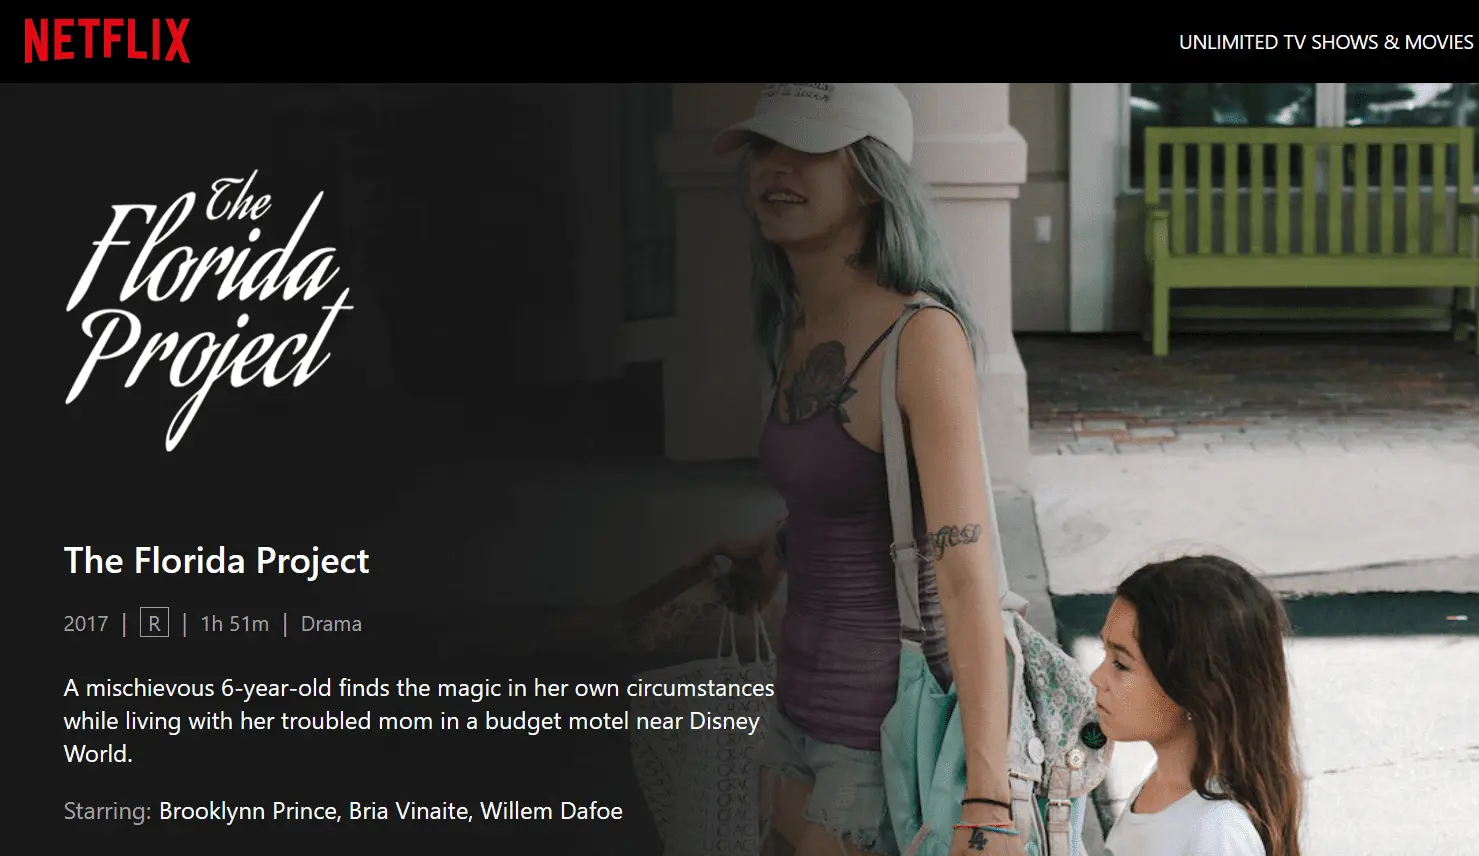1479x856 pixels.
Task: Click the white cap on woman's head
Action: tap(815, 118)
